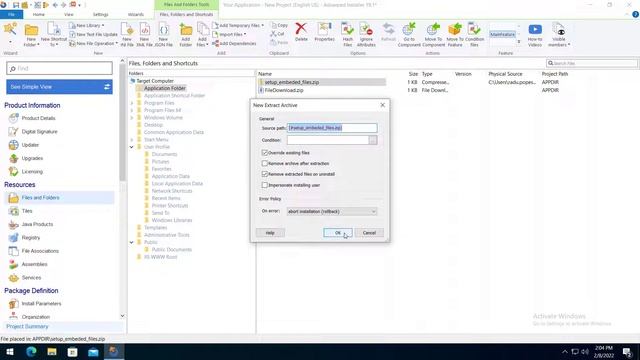The image size is (640, 360).
Task: Enable Remove archive after extraction
Action: pos(264,163)
